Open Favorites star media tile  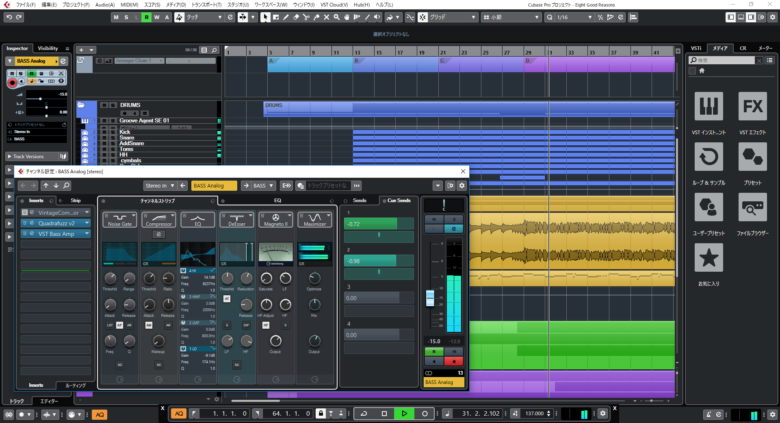coord(708,258)
